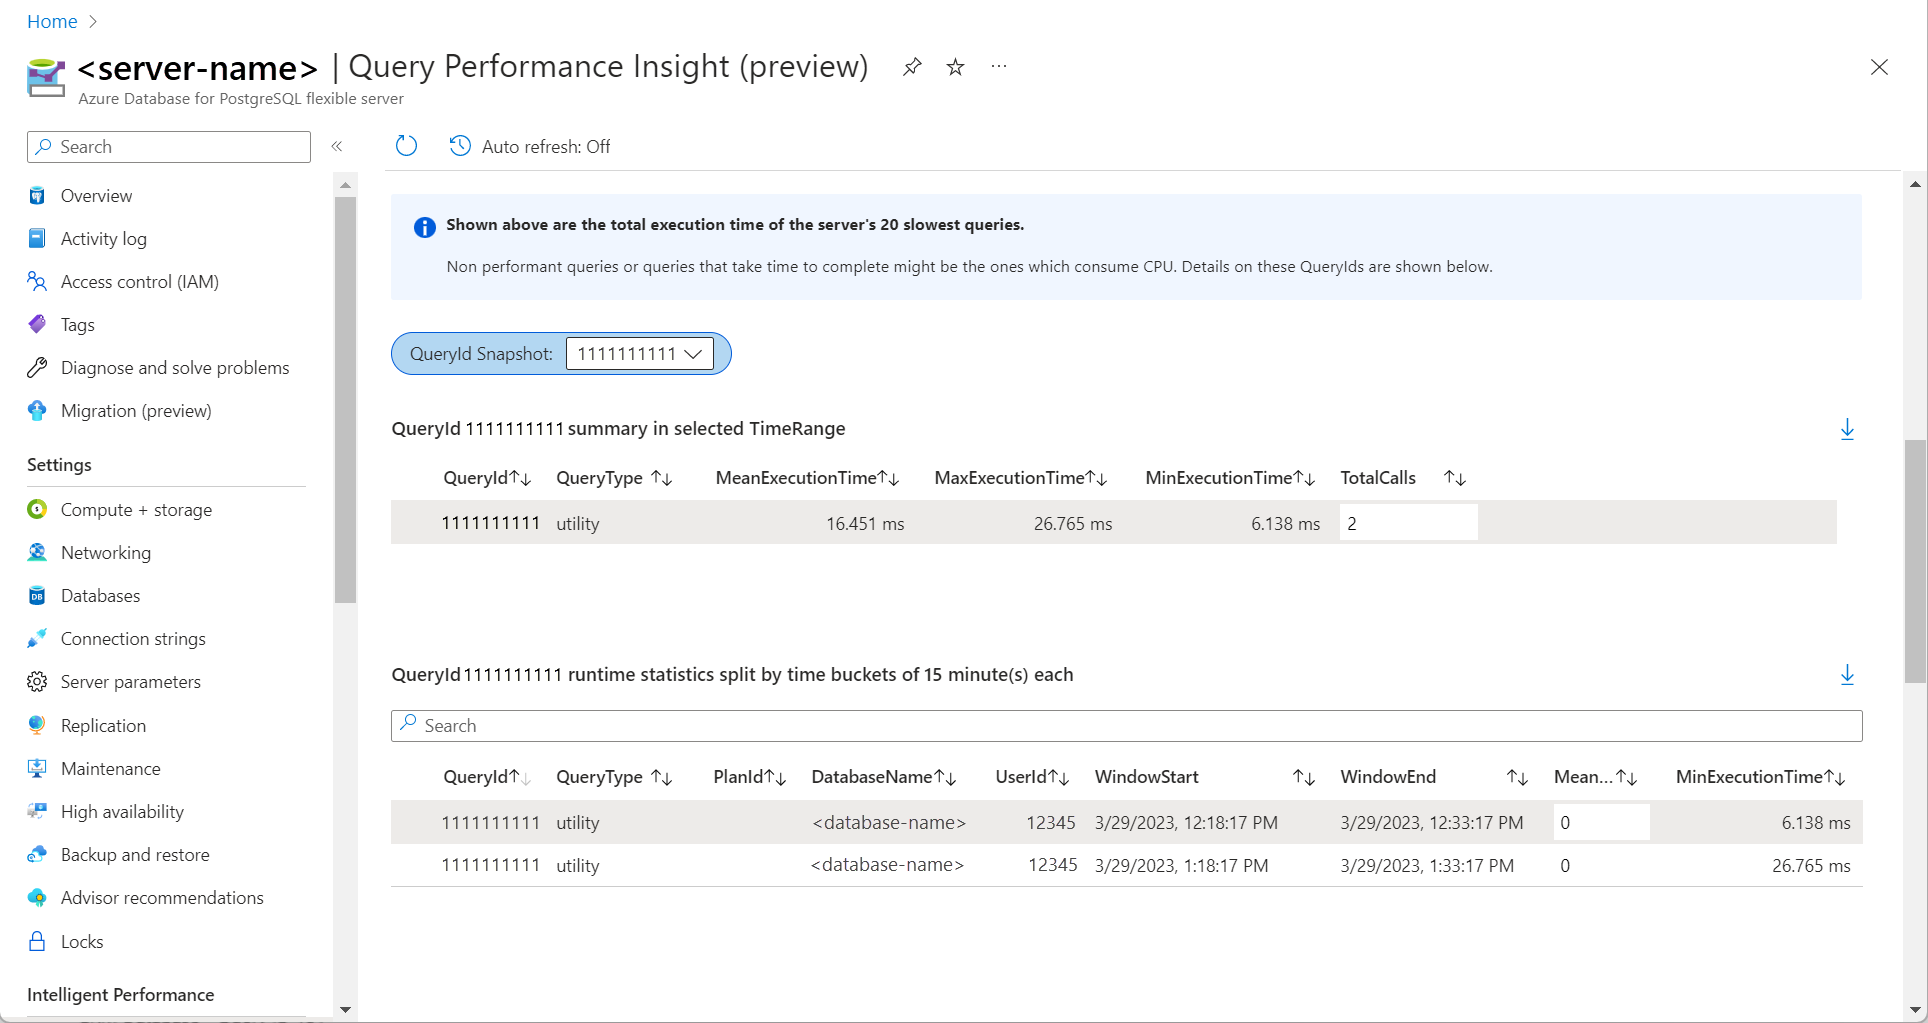Navigate to Home breadcrumb link
Screen dimensions: 1928x1023
coord(52,21)
